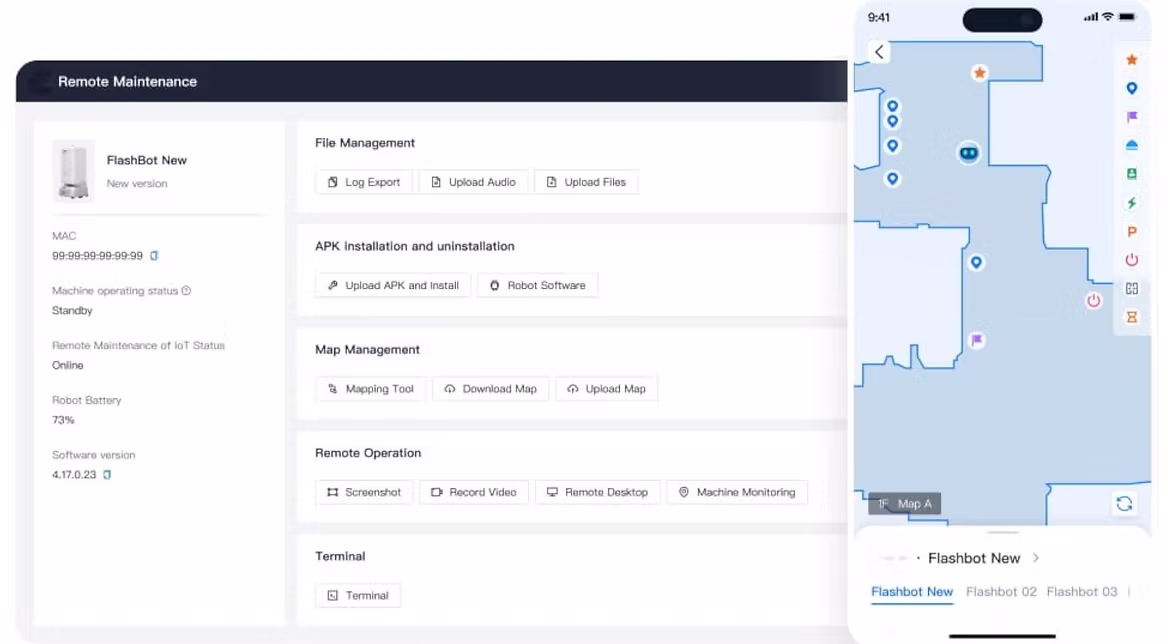Open the 1F Map A floor selector
Screen dimensions: 1168x644
[904, 504]
